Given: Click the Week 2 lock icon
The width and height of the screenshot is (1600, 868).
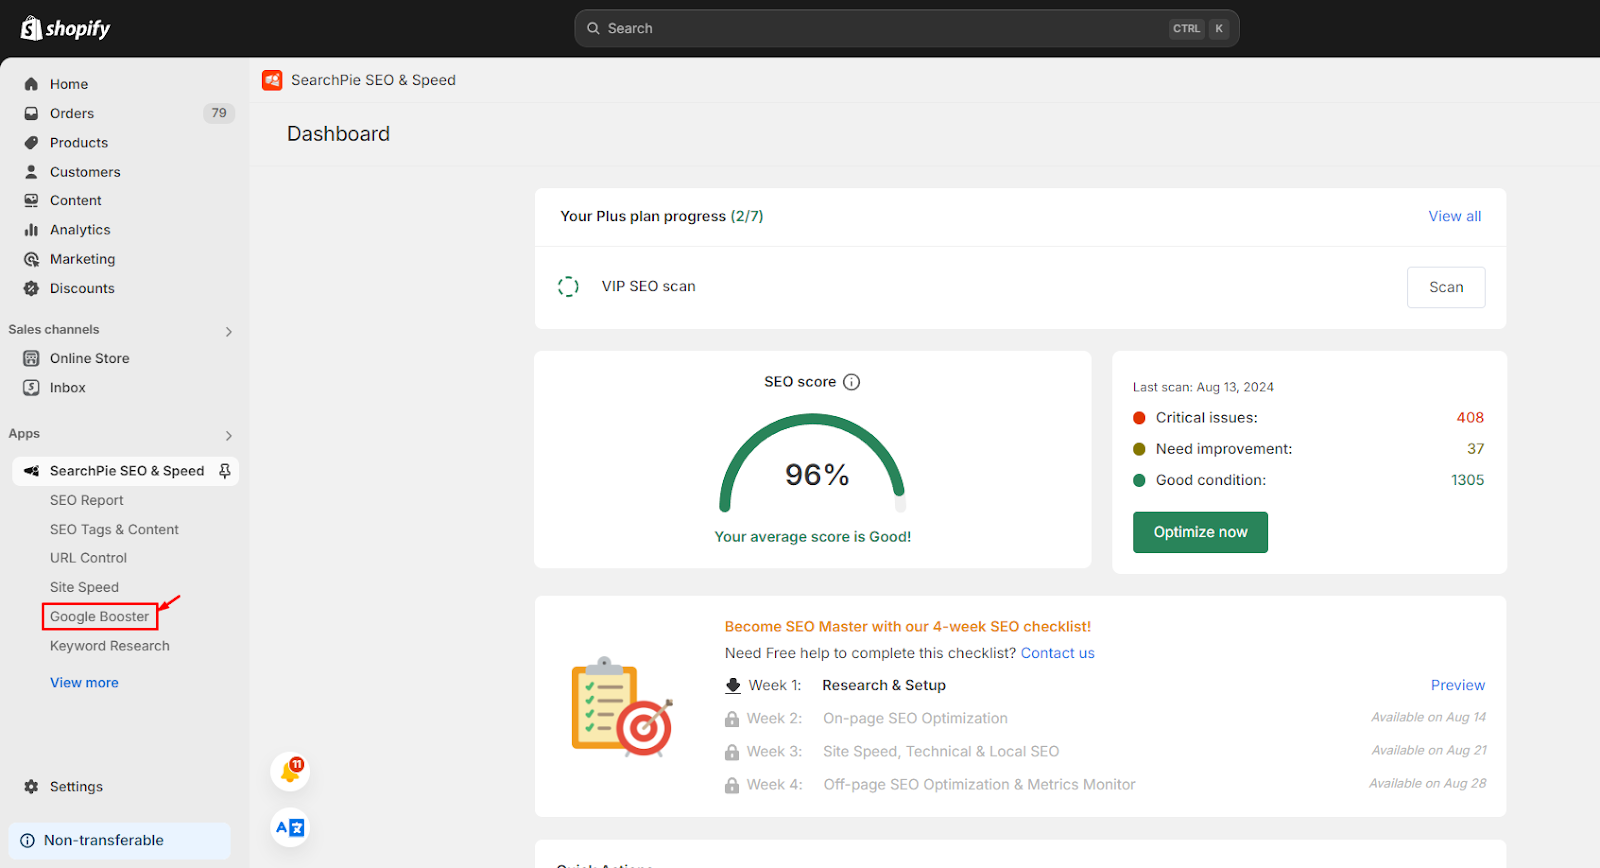Looking at the screenshot, I should (732, 719).
